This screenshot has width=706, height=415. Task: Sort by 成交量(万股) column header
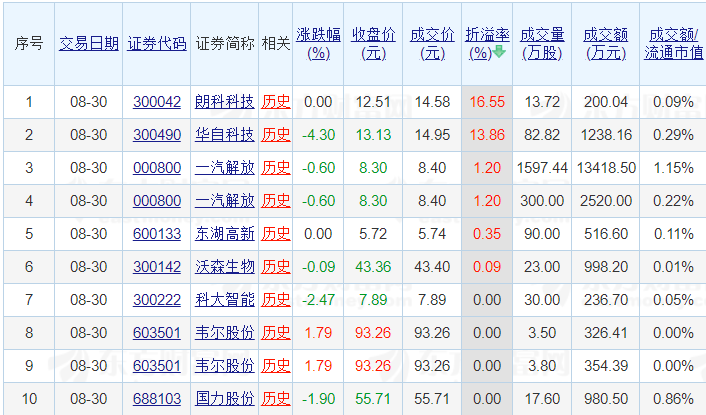[543, 43]
